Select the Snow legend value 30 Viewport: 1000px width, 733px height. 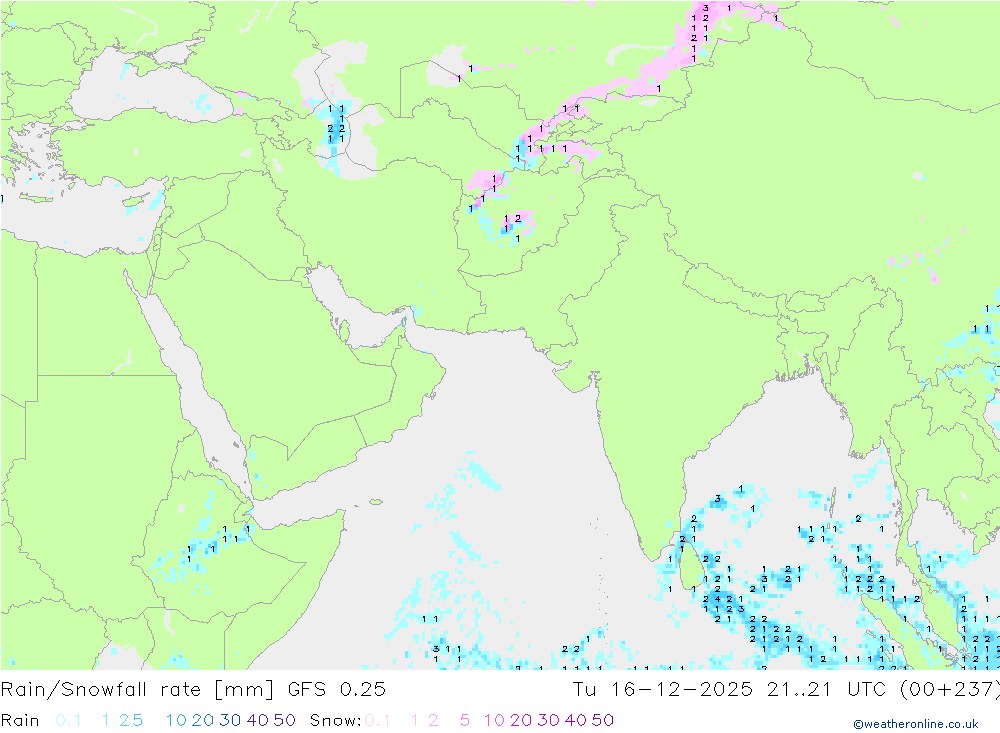pyautogui.click(x=548, y=720)
